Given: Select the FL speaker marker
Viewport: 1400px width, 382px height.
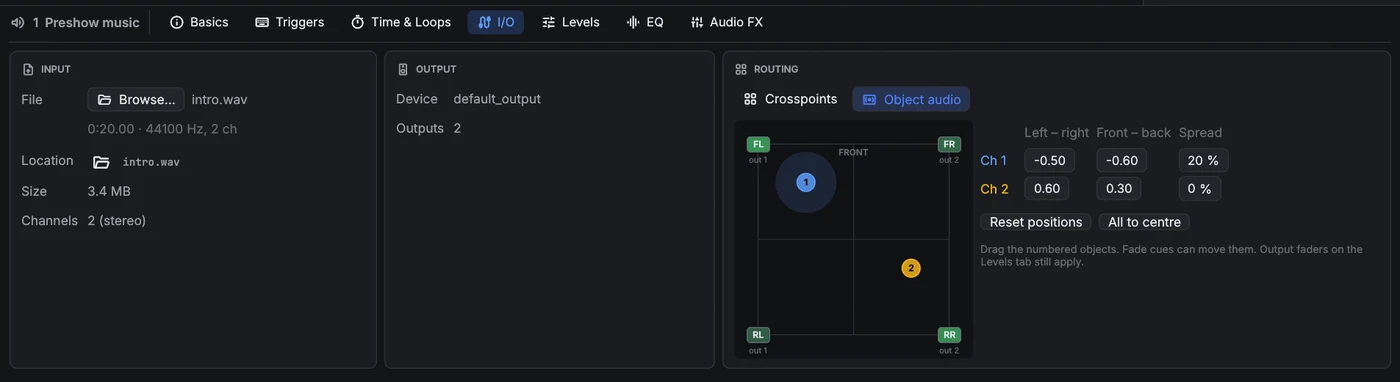Looking at the screenshot, I should click(758, 145).
